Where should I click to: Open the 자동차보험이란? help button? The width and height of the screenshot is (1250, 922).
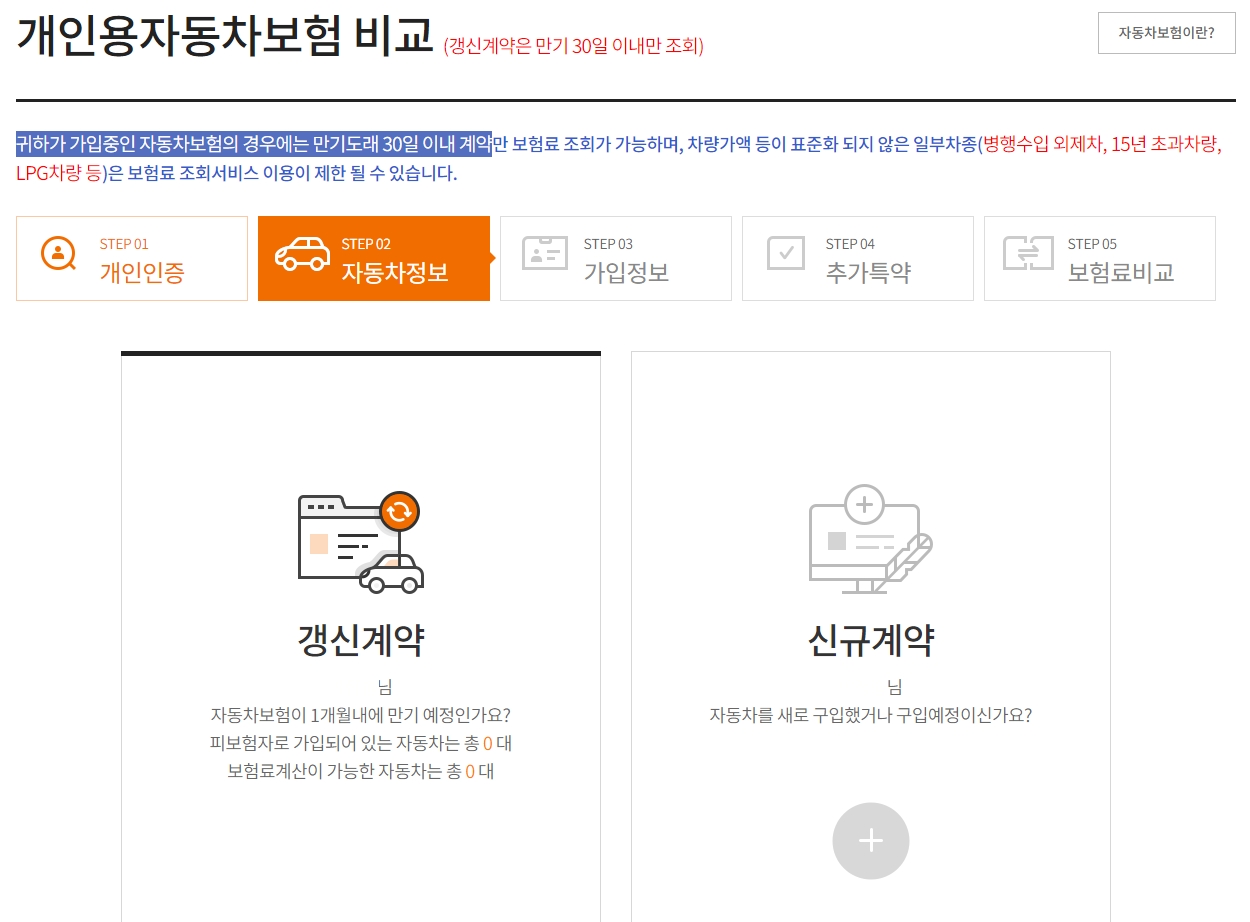[1166, 33]
